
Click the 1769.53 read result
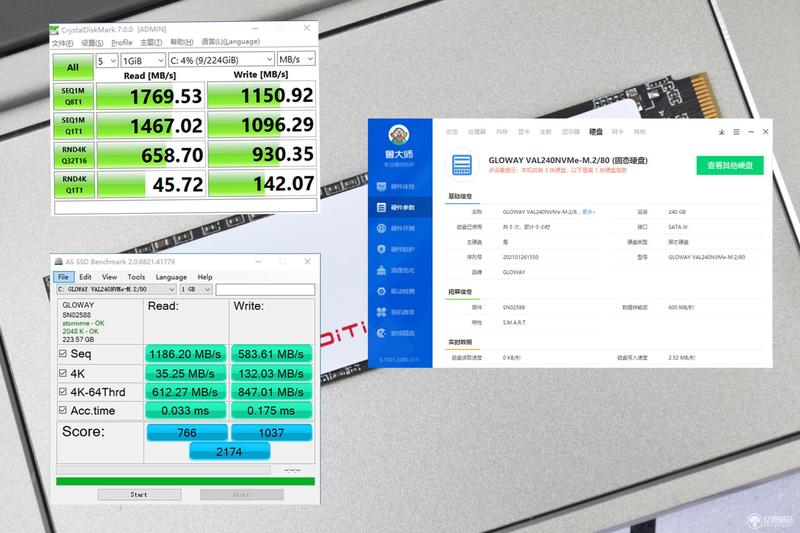tap(151, 96)
